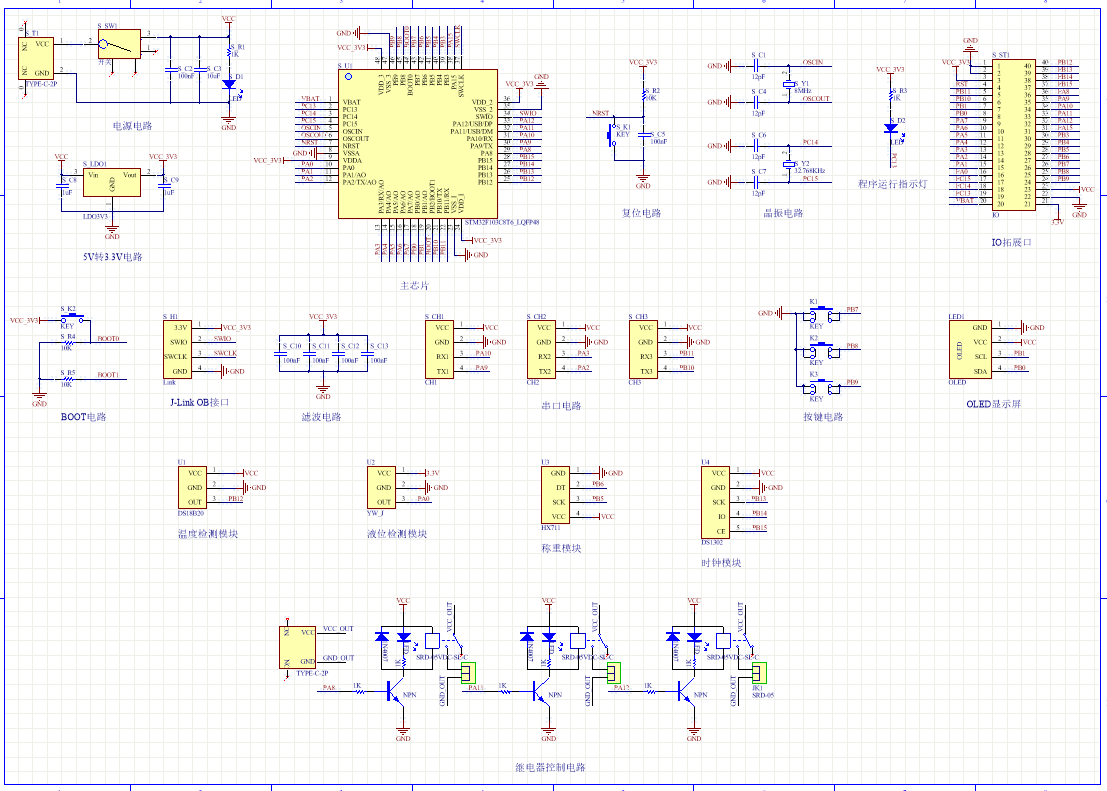This screenshot has width=1107, height=791.
Task: Select the S_T1 TYPE-C-2P connector
Action: tap(36, 59)
